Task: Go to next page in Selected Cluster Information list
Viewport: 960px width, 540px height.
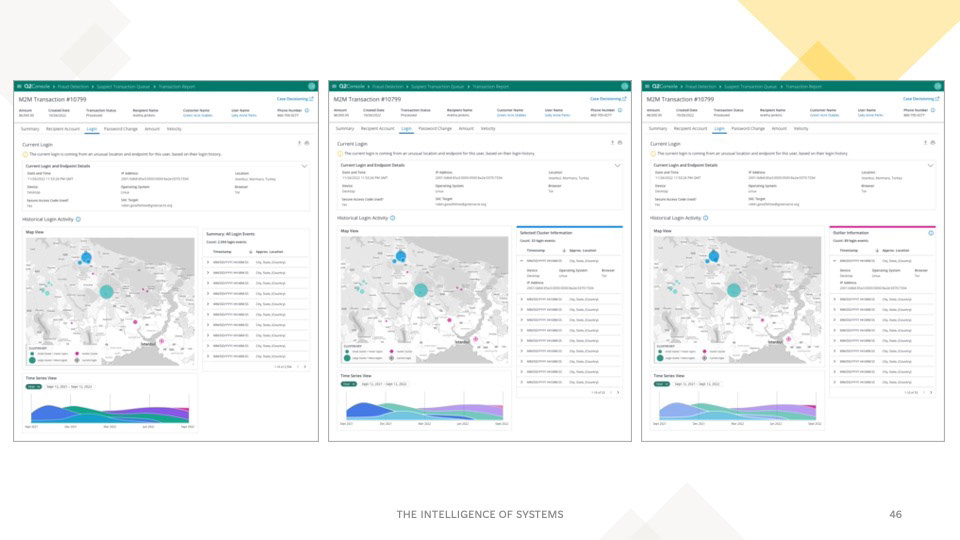Action: coord(618,392)
